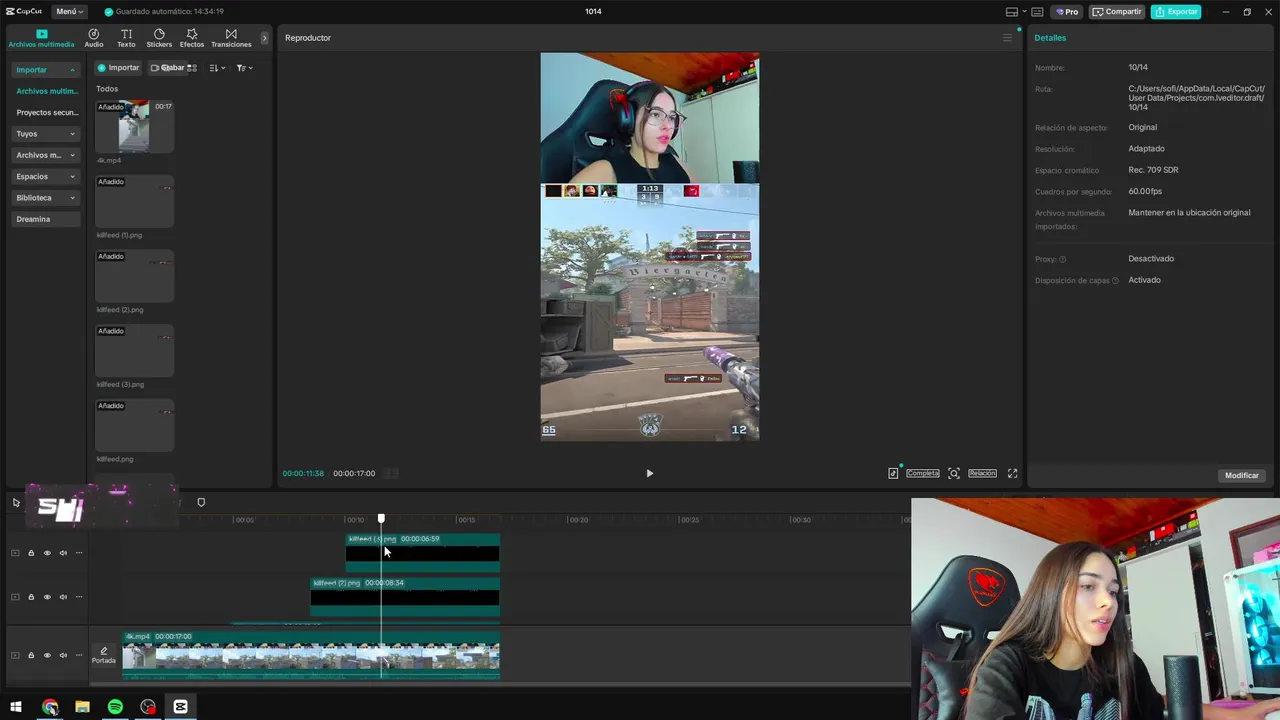Select the 4k.mp4 clip in timeline
This screenshot has height=720, width=1280.
(x=311, y=655)
